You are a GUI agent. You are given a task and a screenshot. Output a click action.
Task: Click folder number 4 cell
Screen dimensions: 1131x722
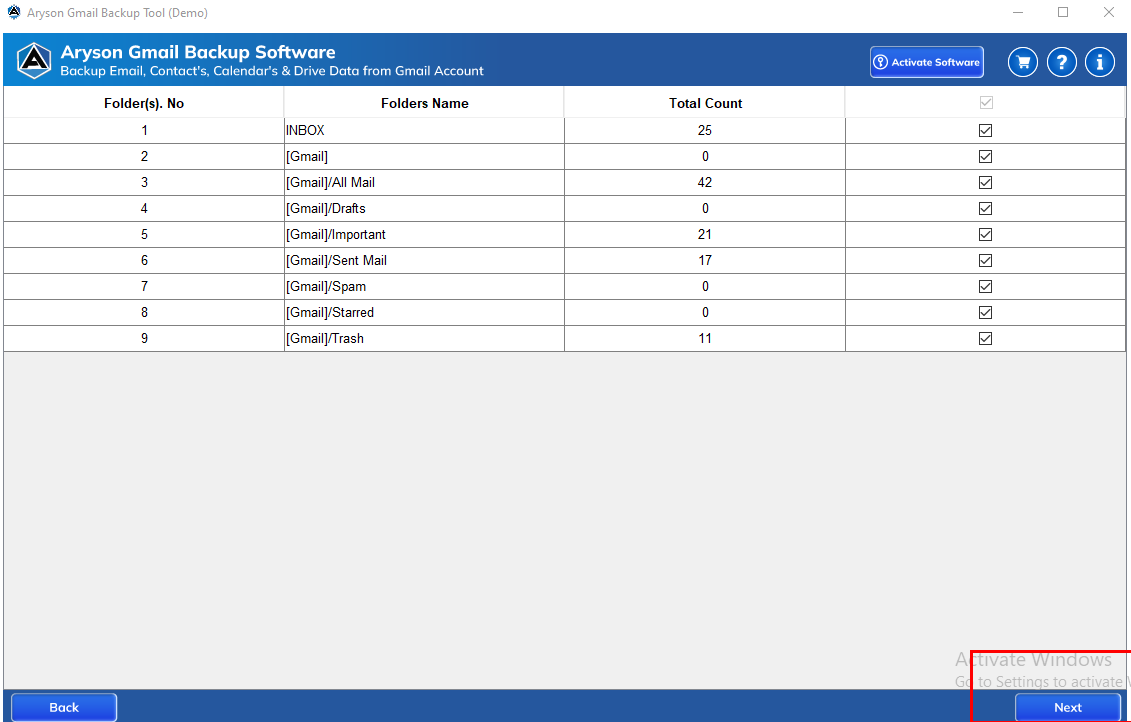coord(144,208)
